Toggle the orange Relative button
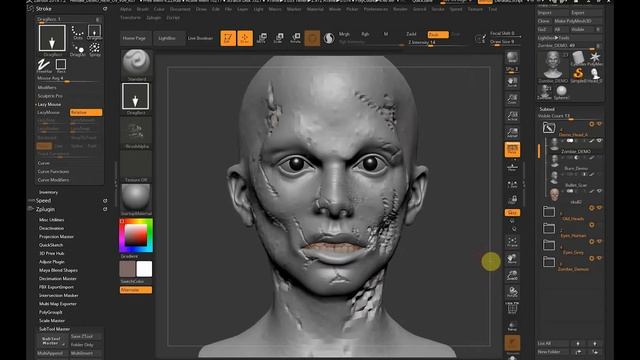The height and width of the screenshot is (360, 640). [86, 112]
